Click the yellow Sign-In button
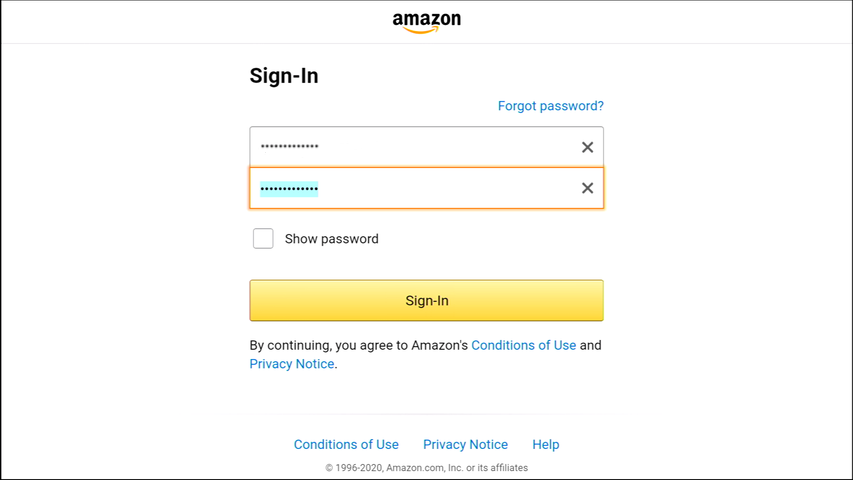Viewport: 853px width, 480px height. (426, 300)
